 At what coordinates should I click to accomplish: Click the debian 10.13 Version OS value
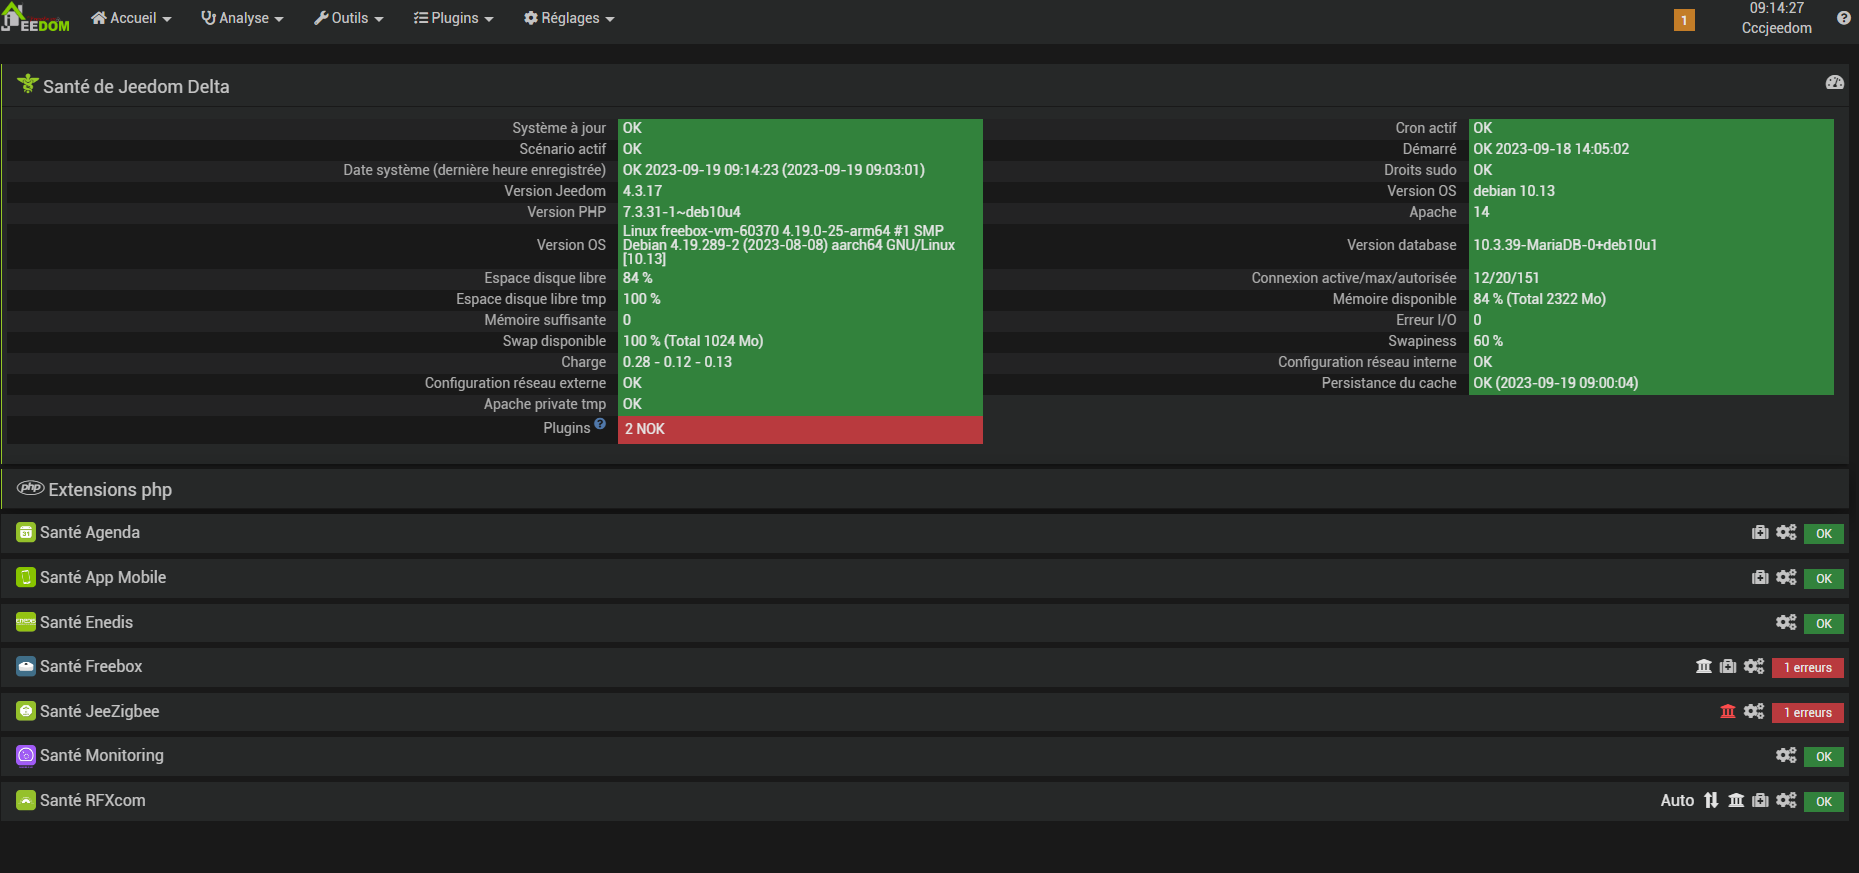[1514, 191]
